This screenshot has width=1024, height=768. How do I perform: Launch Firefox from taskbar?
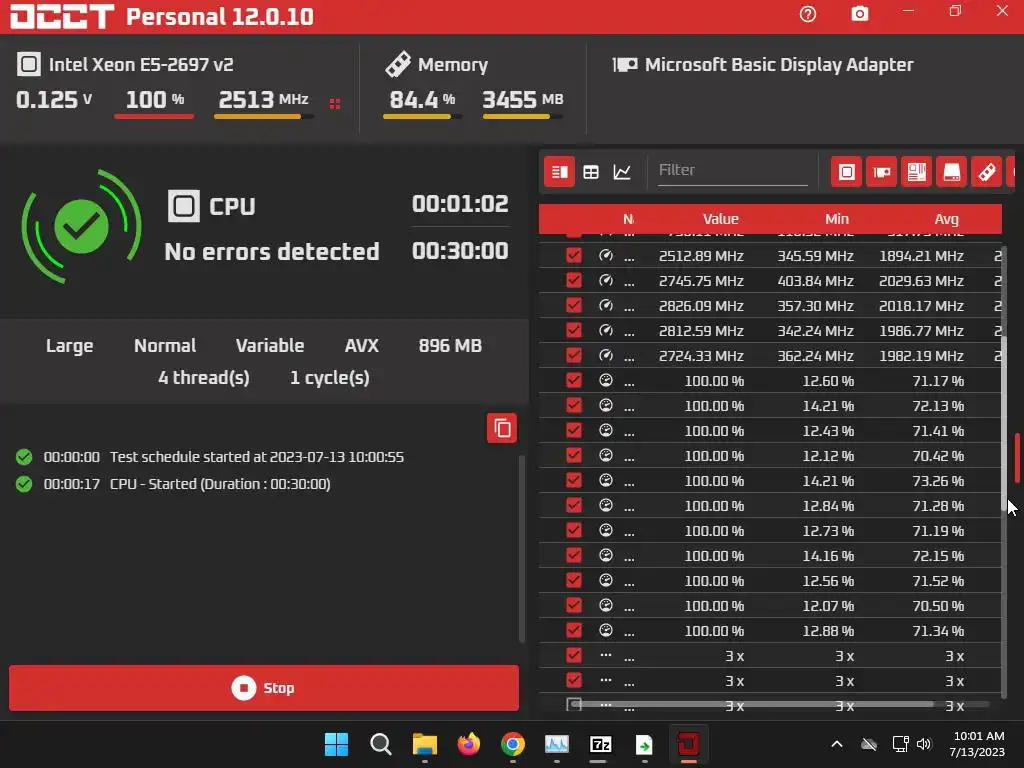[468, 744]
